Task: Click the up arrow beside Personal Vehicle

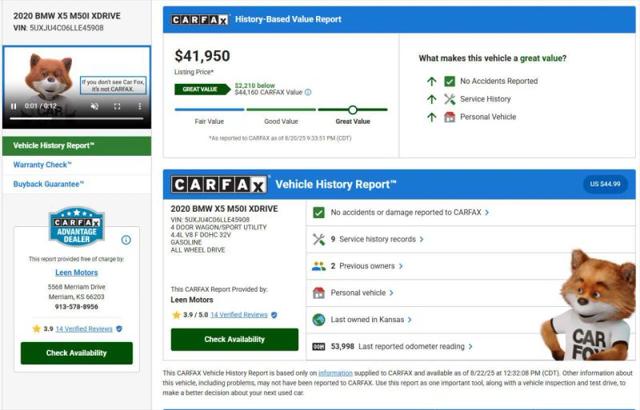Action: pyautogui.click(x=431, y=117)
